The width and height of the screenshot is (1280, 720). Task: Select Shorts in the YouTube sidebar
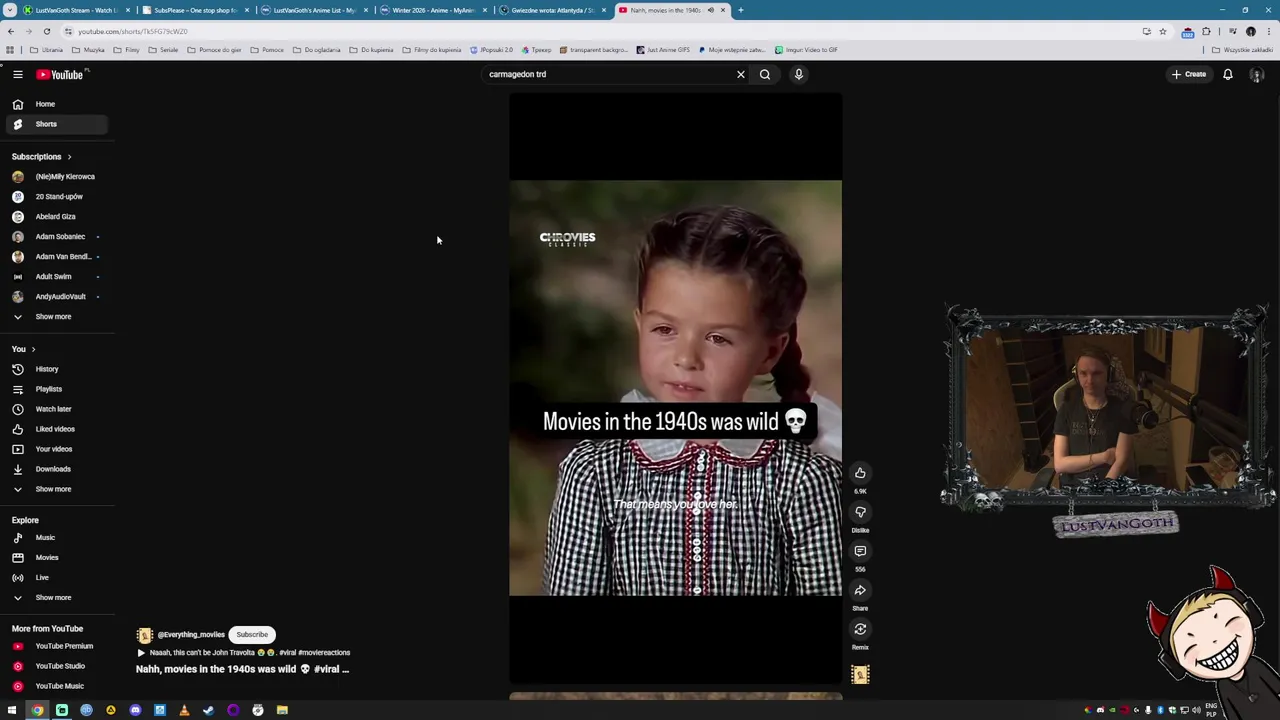57,124
